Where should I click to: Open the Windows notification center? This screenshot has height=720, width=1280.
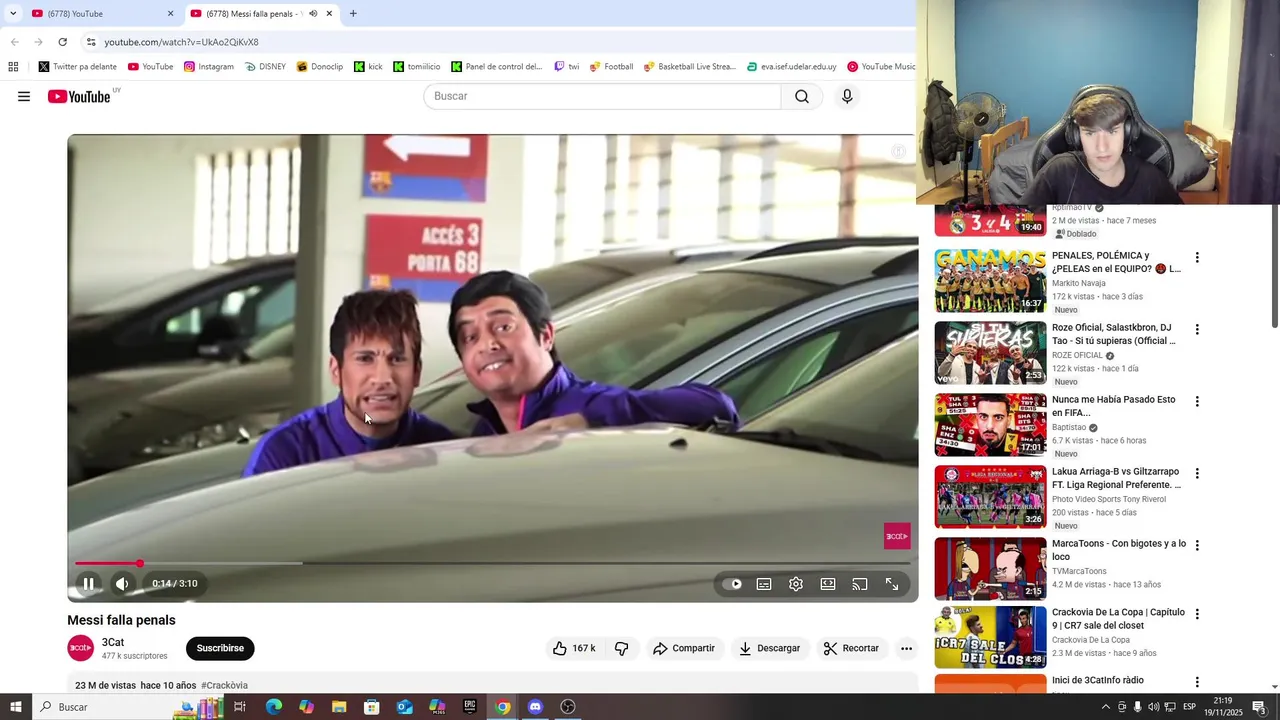(x=1259, y=707)
